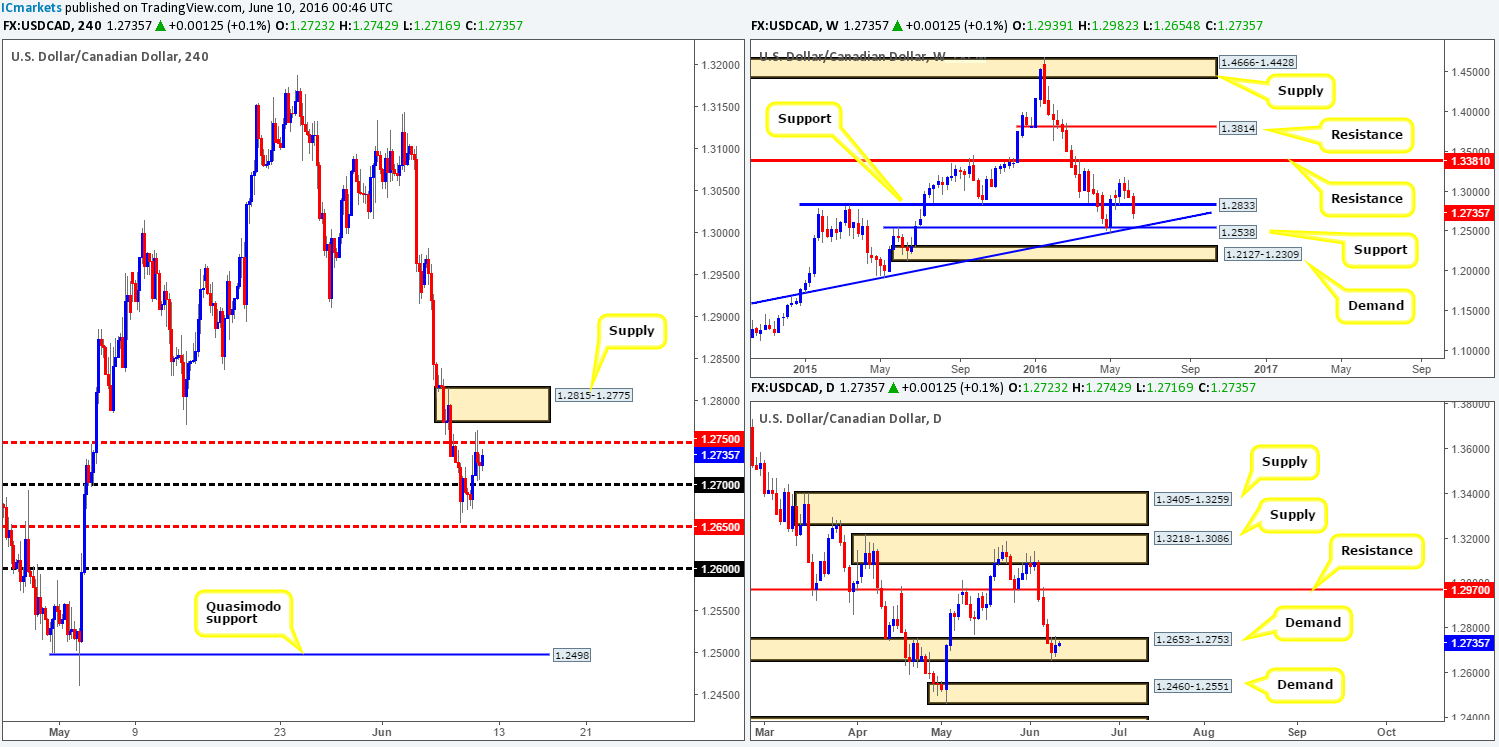Click 1.24500 on the 240 price axis

click(719, 695)
